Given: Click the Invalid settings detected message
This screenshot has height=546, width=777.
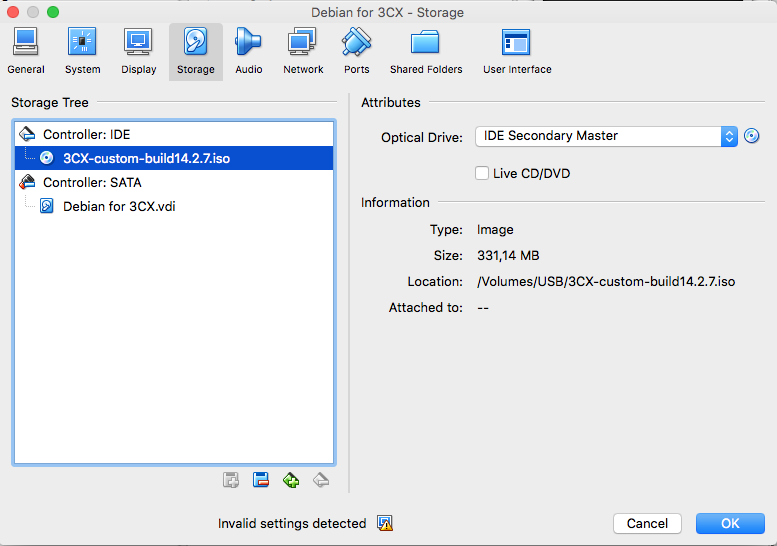Looking at the screenshot, I should coord(292,523).
